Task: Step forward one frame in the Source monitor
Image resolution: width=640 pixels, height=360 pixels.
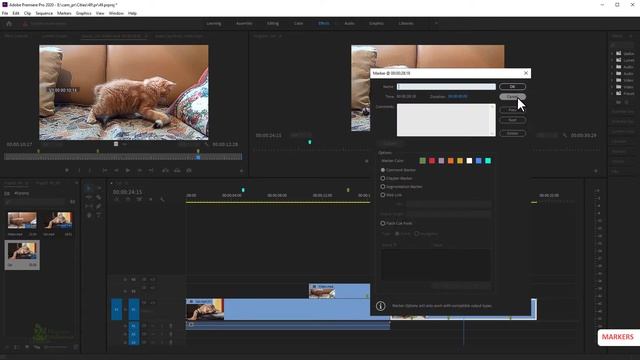Action: tap(140, 170)
